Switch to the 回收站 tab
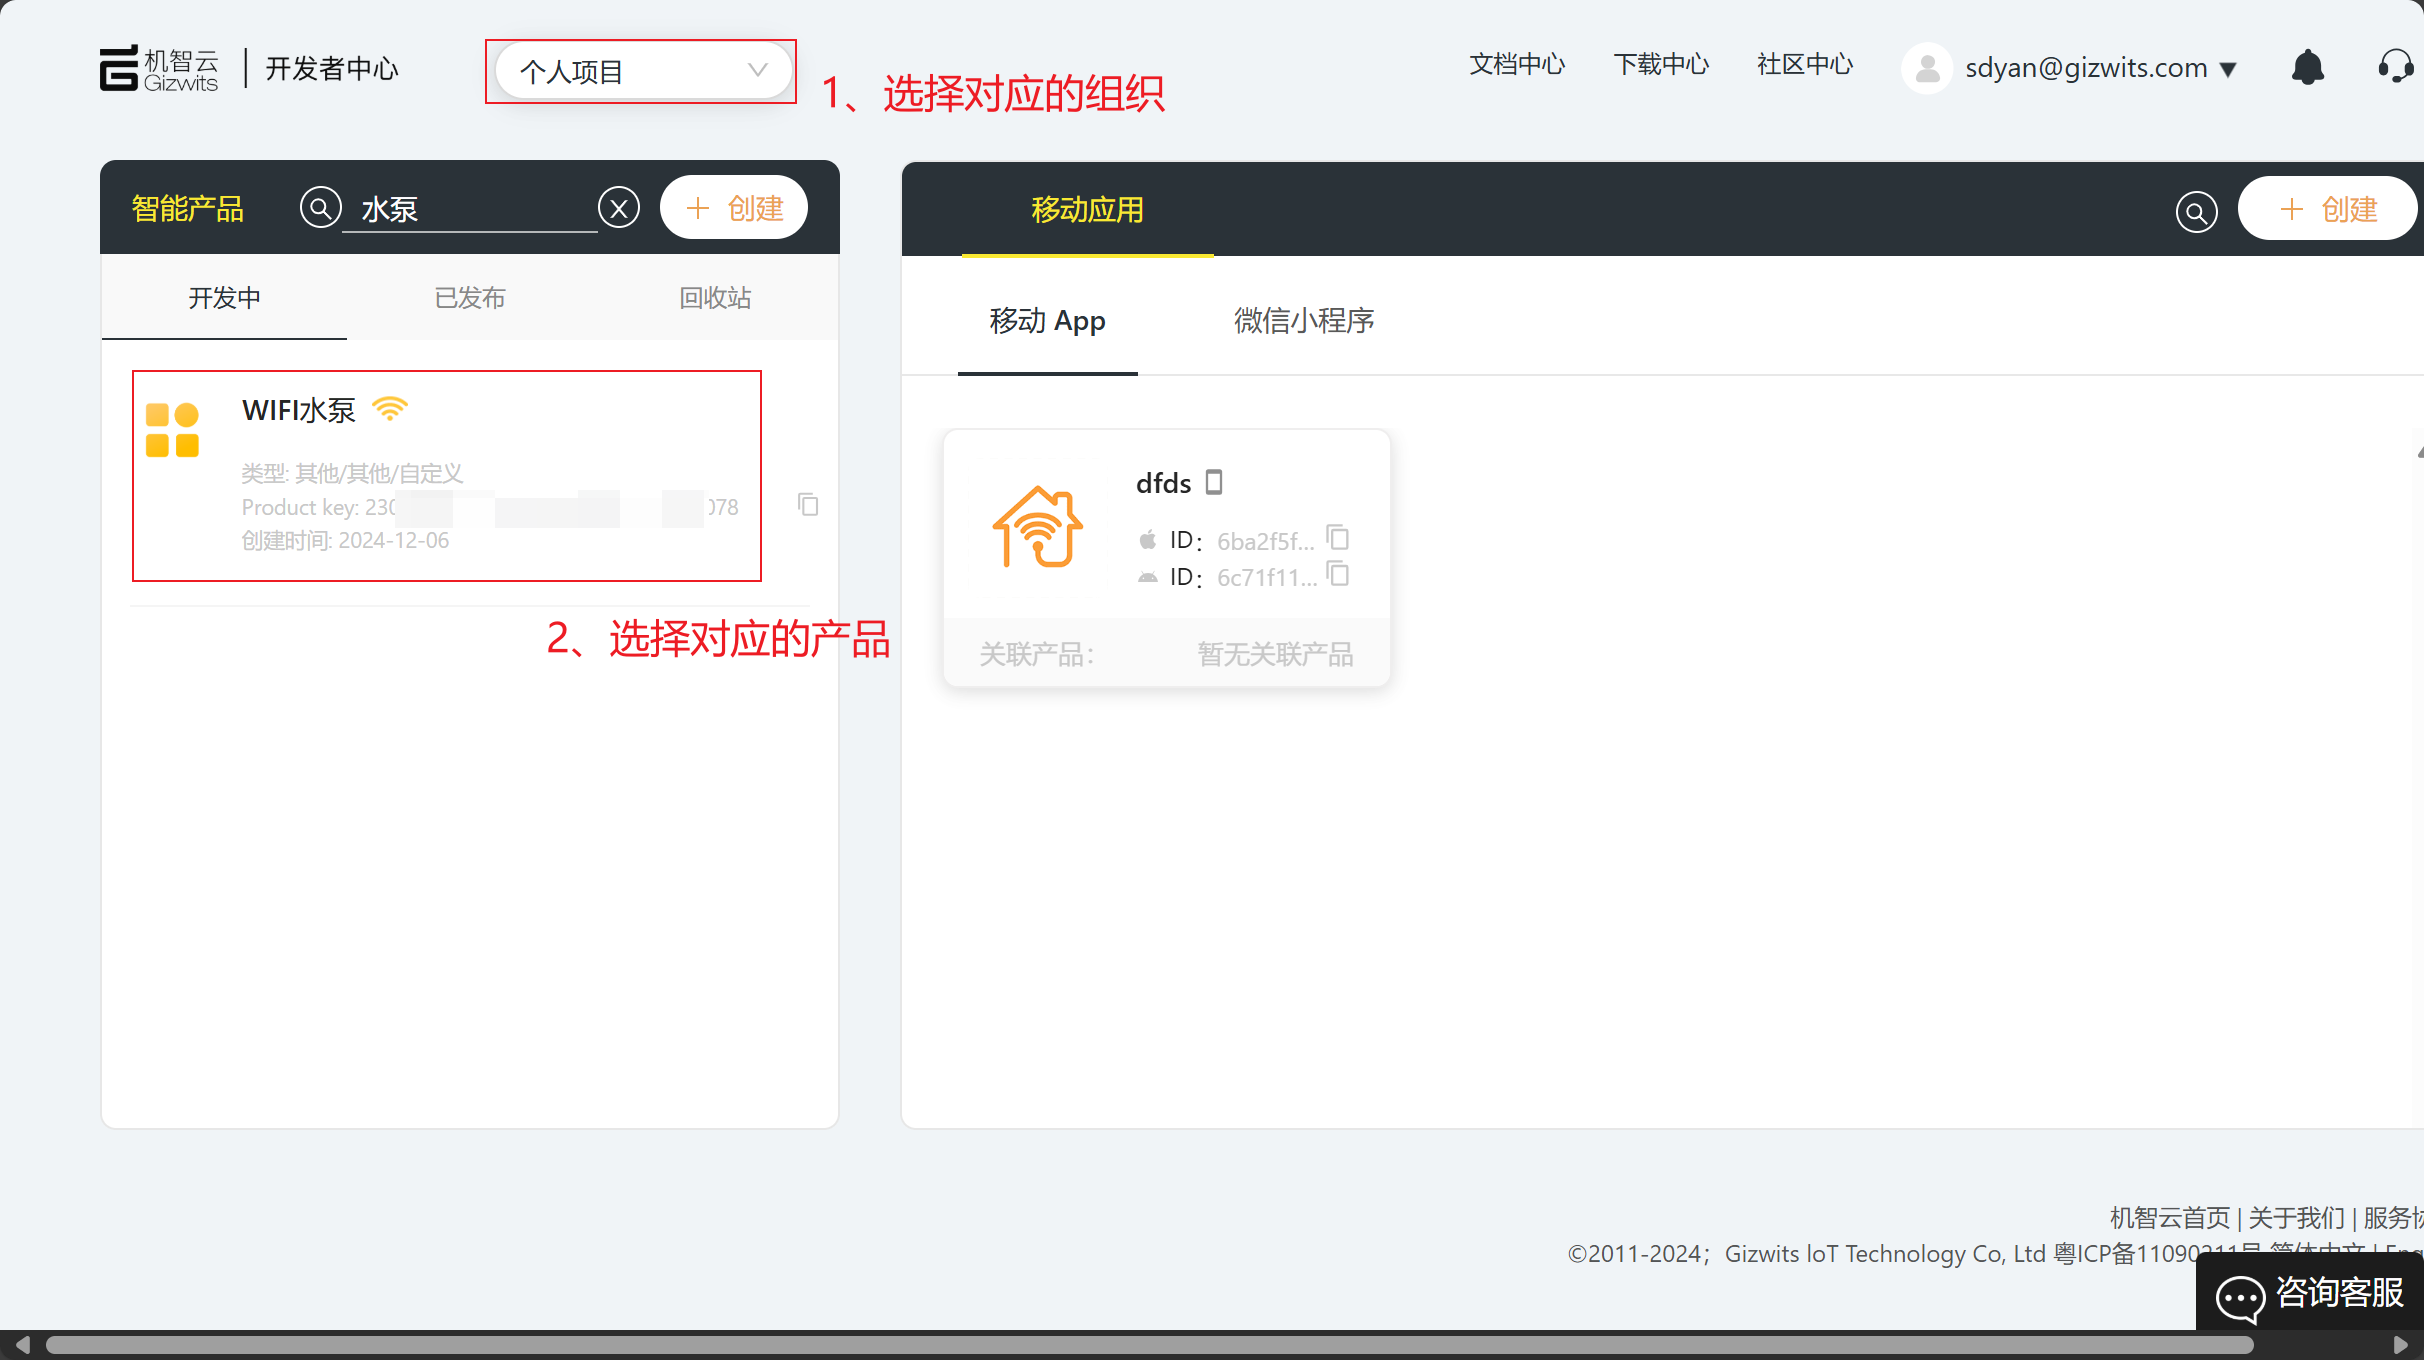The height and width of the screenshot is (1360, 2424). coord(714,298)
